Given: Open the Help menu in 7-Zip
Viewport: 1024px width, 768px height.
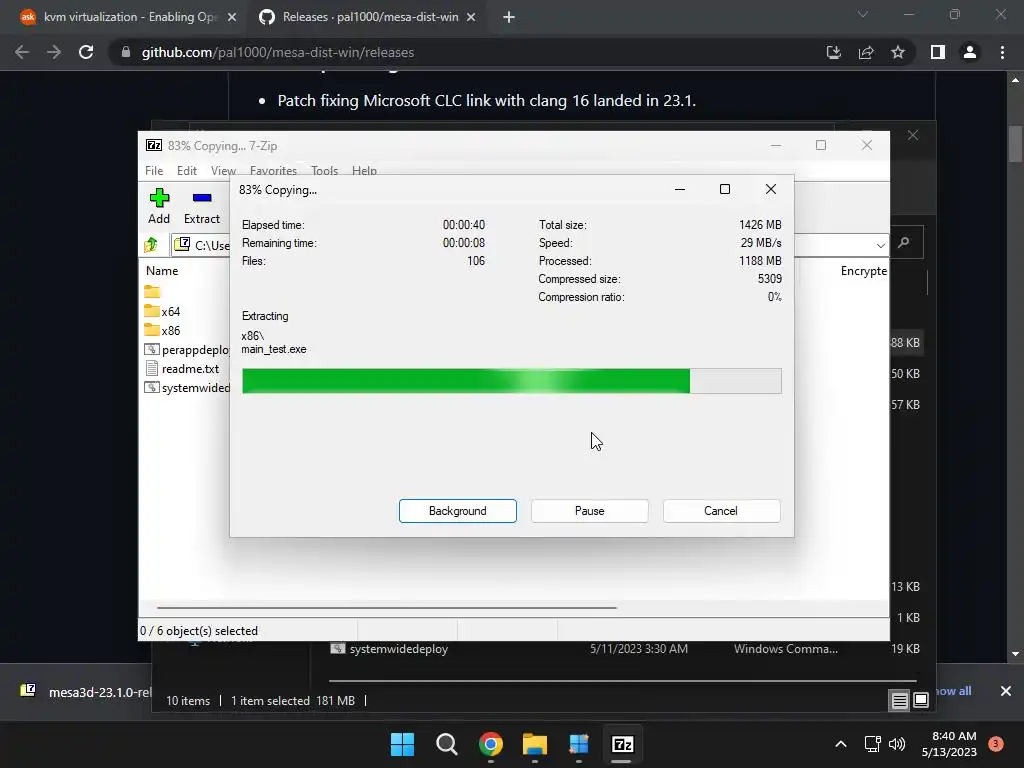Looking at the screenshot, I should click(364, 170).
